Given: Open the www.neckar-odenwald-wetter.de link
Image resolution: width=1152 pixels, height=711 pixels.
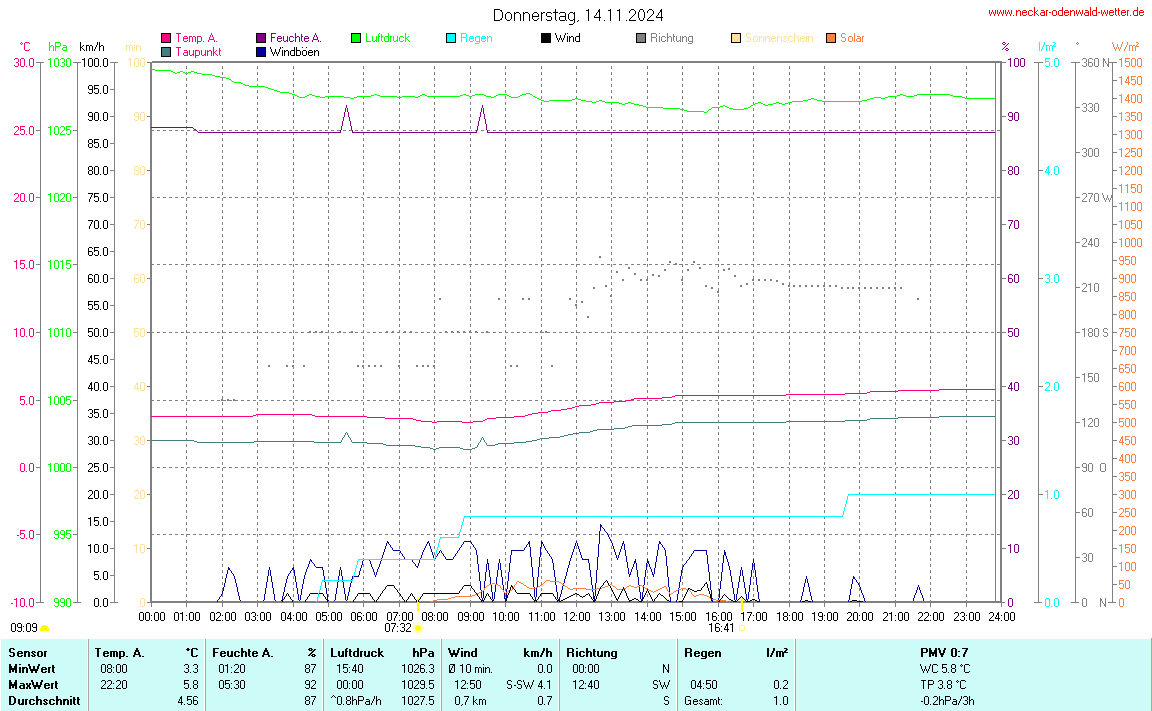Looking at the screenshot, I should click(x=1065, y=12).
